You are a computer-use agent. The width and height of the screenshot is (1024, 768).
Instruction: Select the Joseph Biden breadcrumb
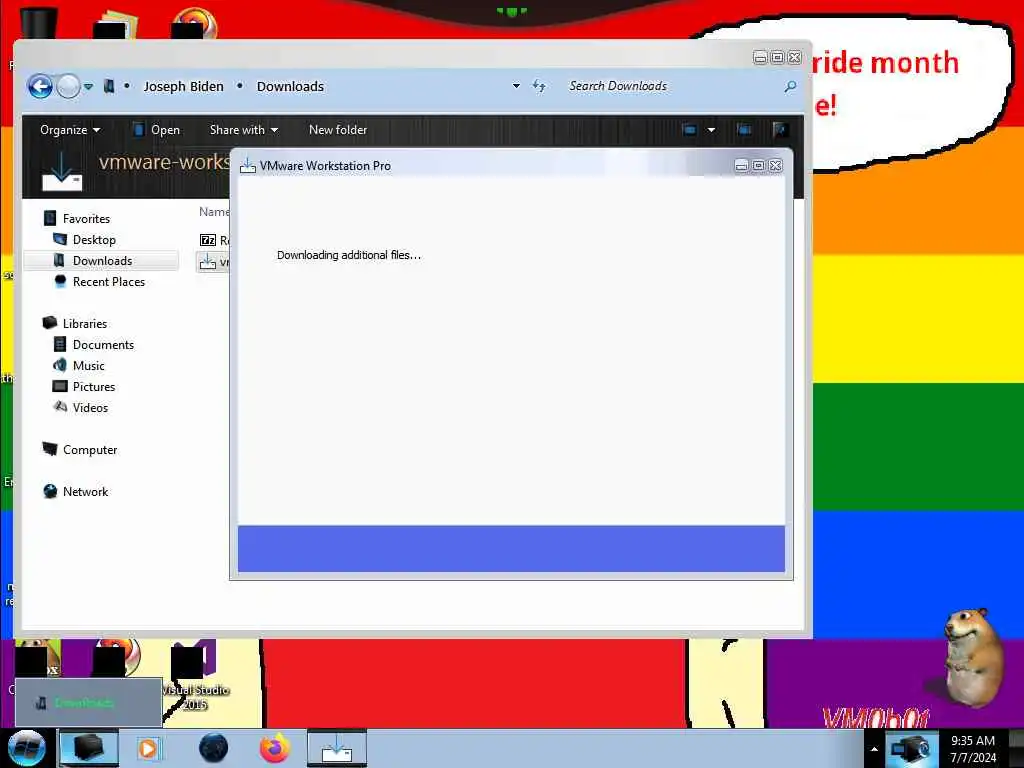183,86
